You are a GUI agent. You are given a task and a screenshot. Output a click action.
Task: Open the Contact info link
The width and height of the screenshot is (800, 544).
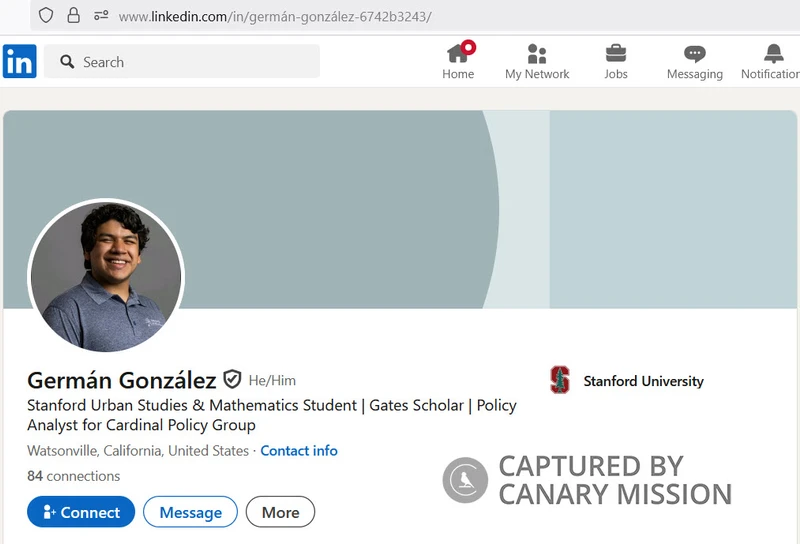coord(299,451)
